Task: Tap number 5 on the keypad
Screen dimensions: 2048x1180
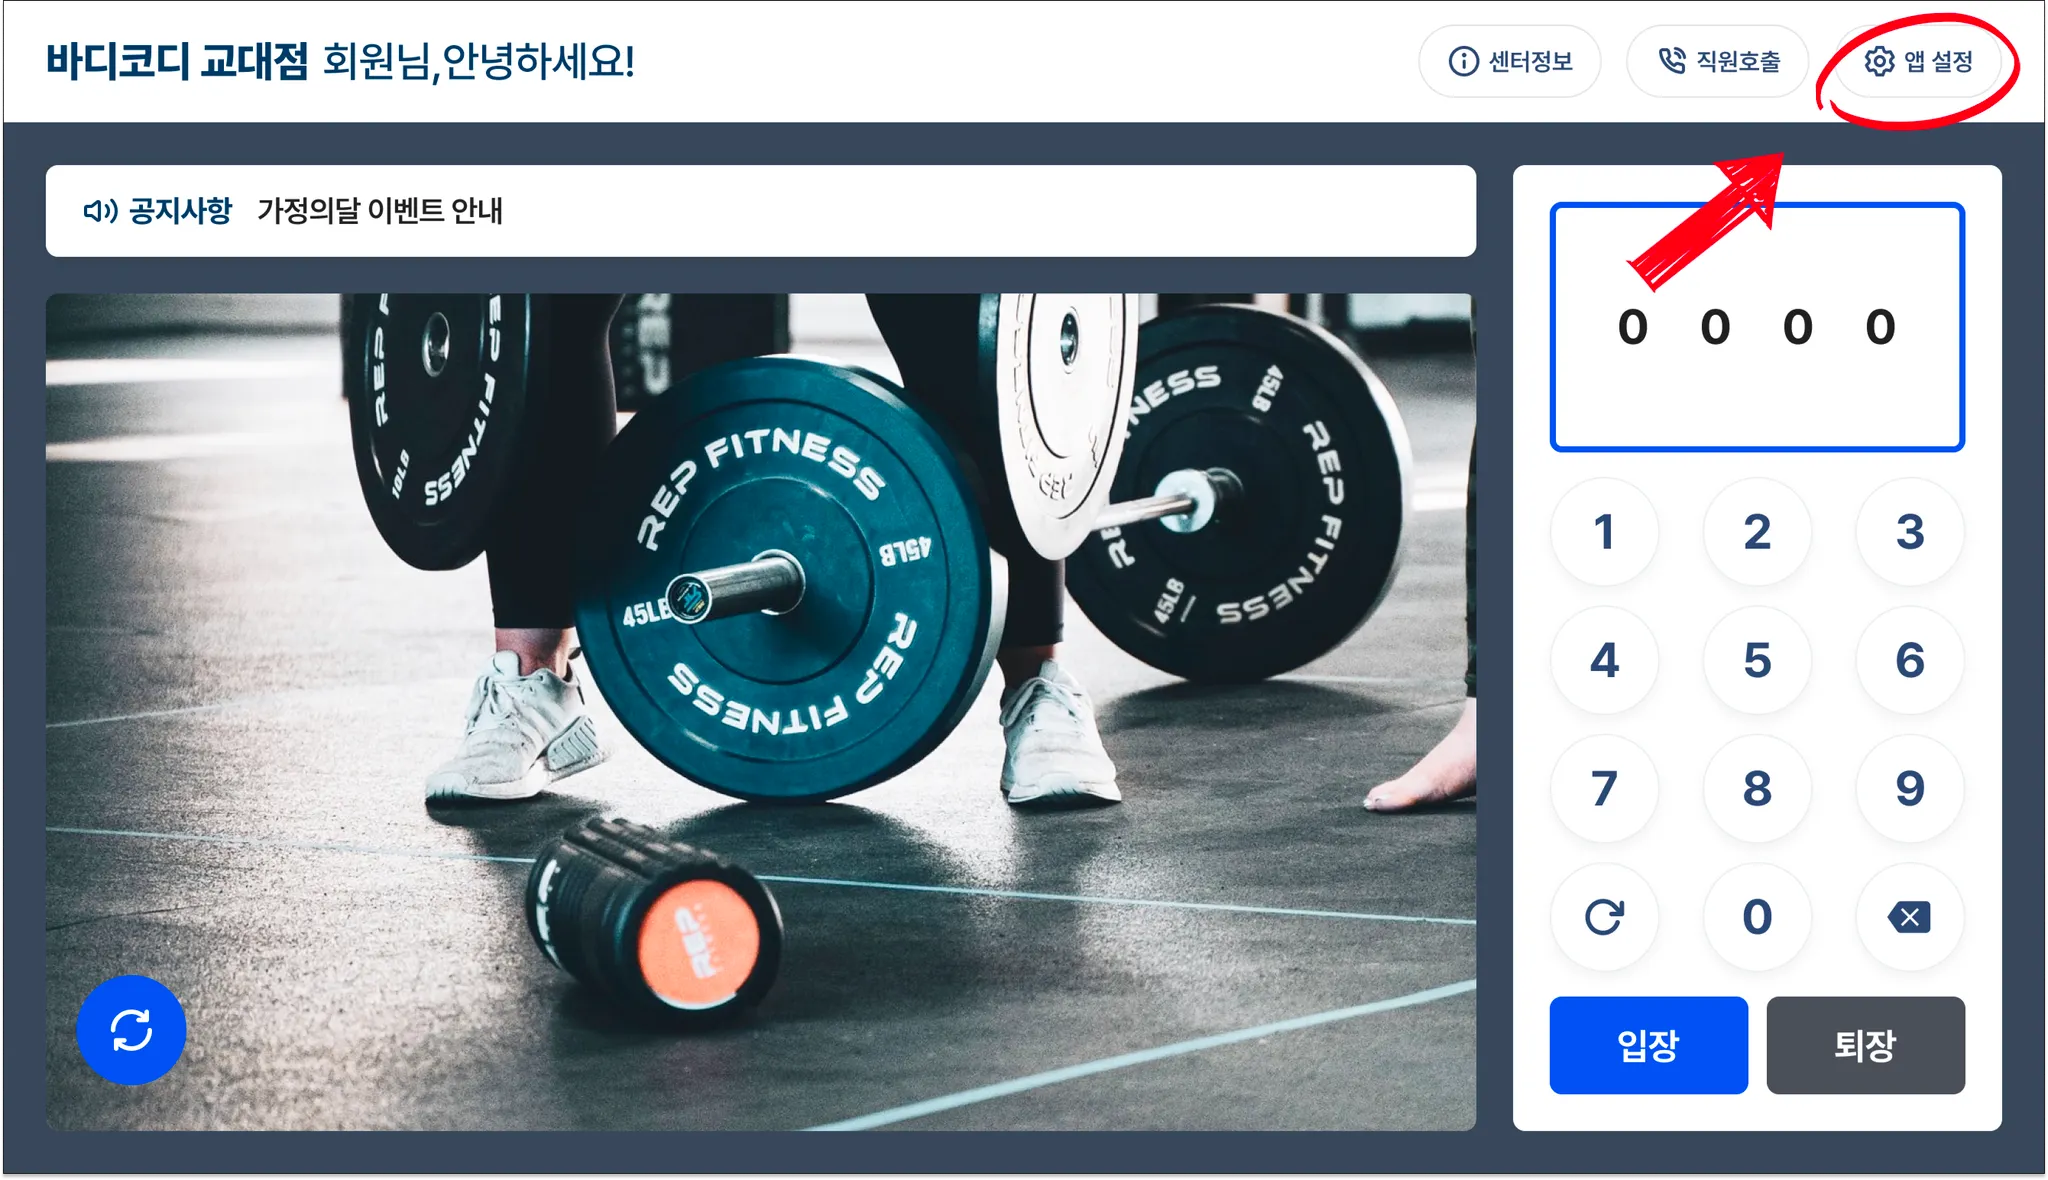Action: pos(1757,660)
